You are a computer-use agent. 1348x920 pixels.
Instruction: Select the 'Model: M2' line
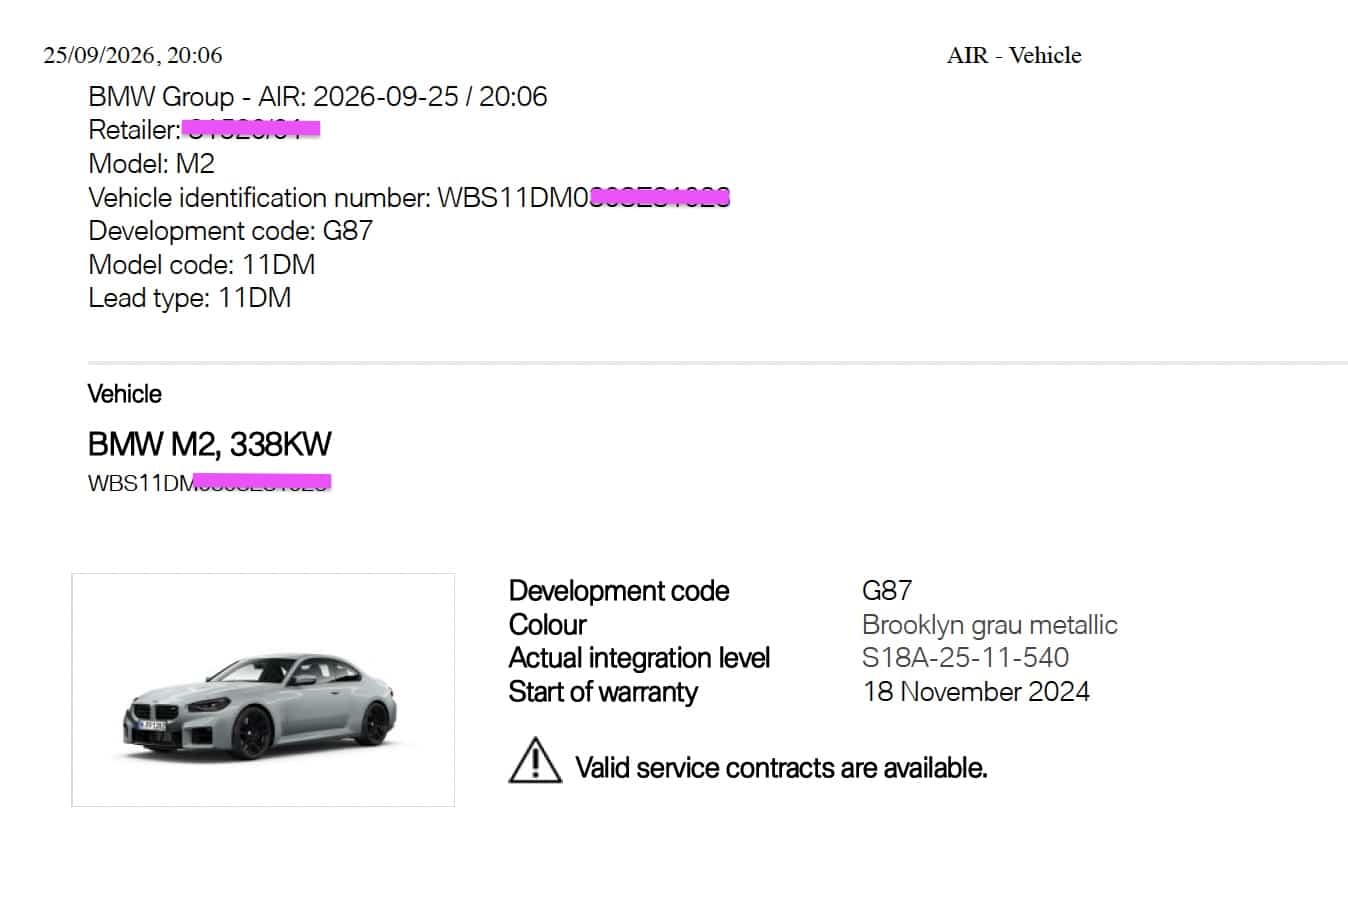pyautogui.click(x=151, y=164)
